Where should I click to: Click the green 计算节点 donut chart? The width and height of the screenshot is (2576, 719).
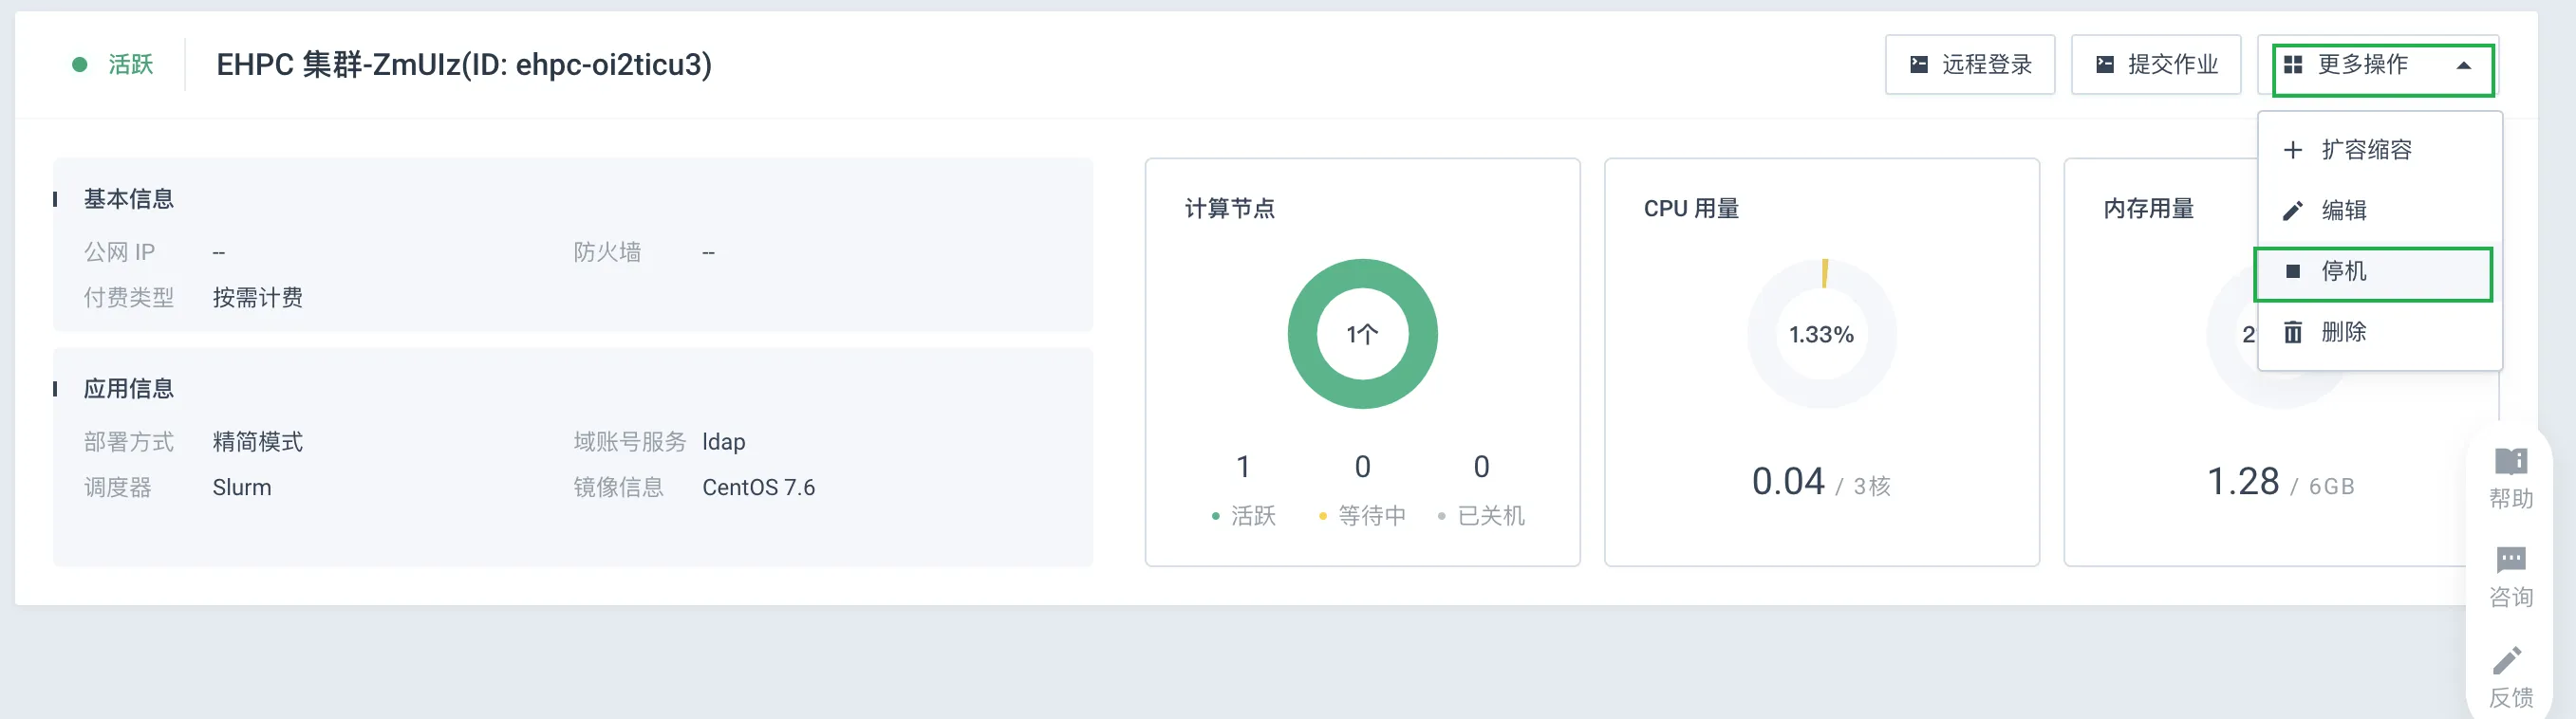[1362, 334]
